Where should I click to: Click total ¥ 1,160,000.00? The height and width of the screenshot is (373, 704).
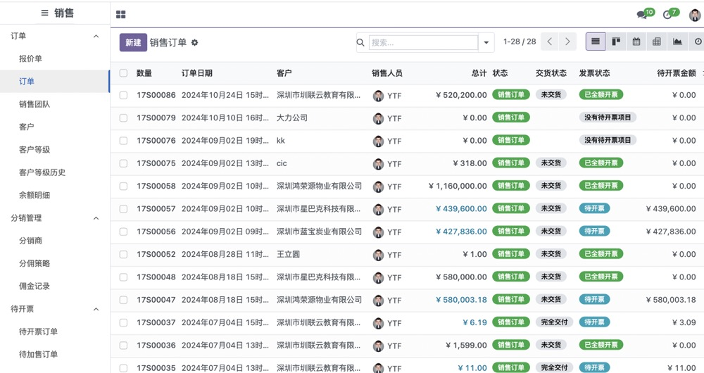[458, 186]
